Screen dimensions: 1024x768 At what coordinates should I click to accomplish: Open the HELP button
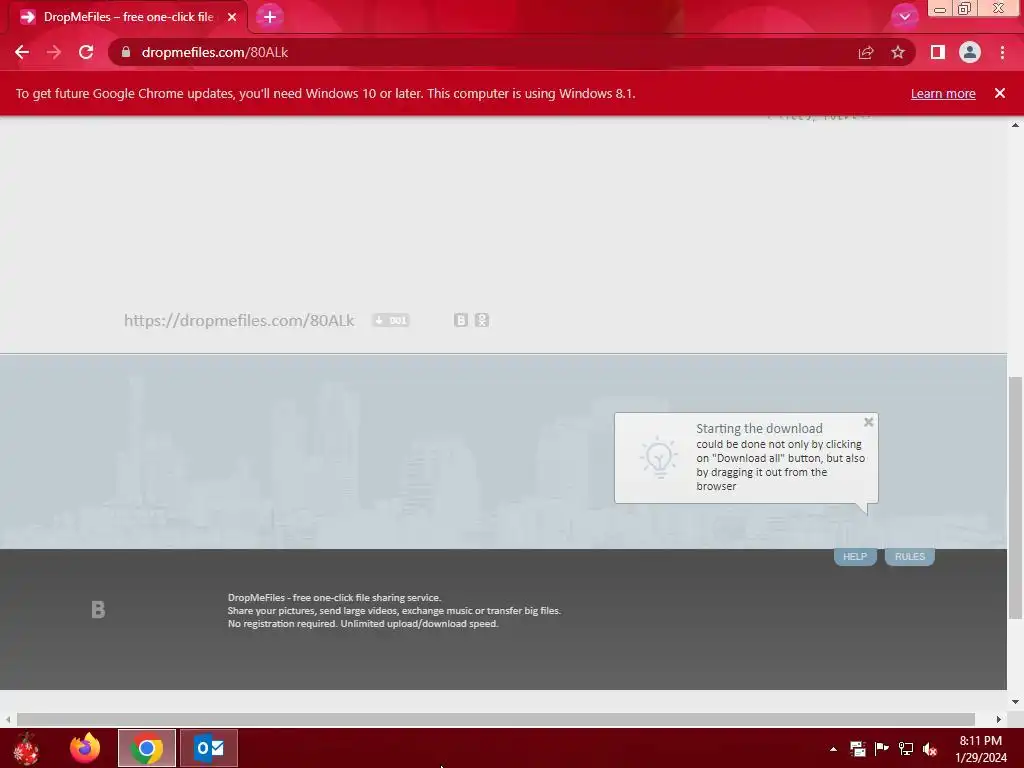point(855,556)
